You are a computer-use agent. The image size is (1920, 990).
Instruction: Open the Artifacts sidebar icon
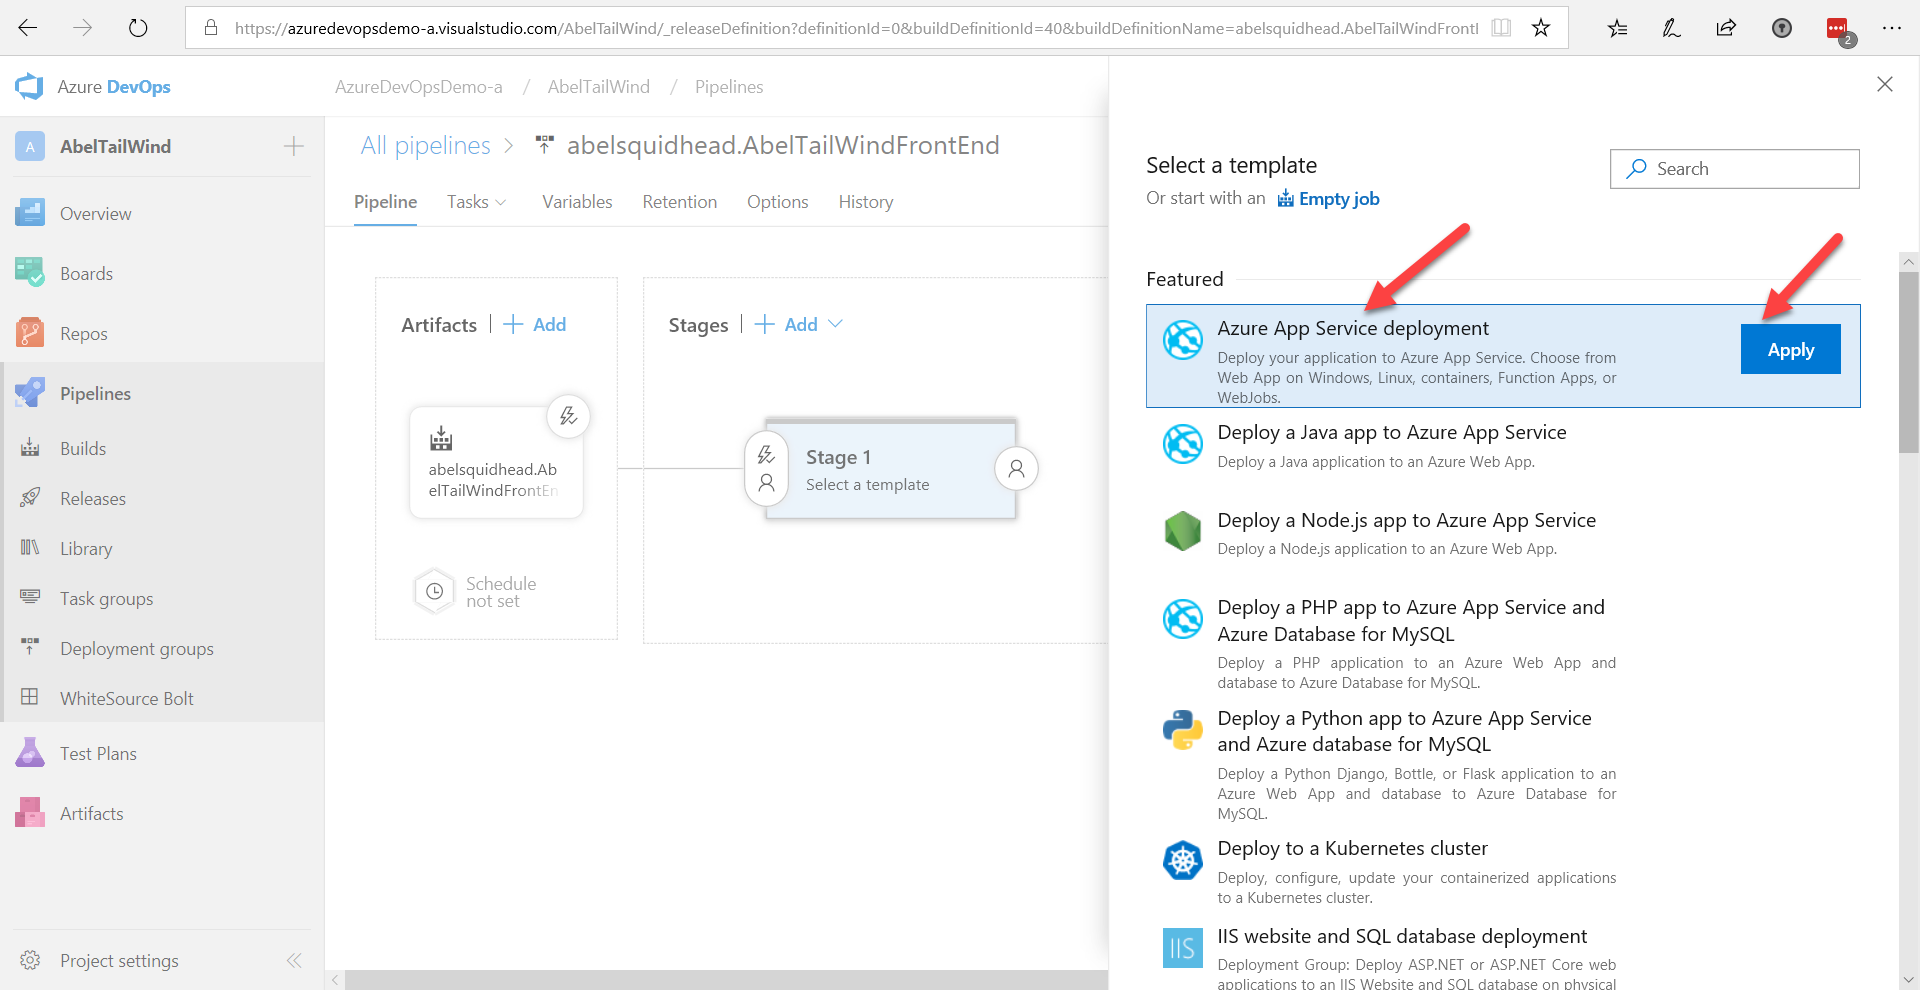click(30, 813)
